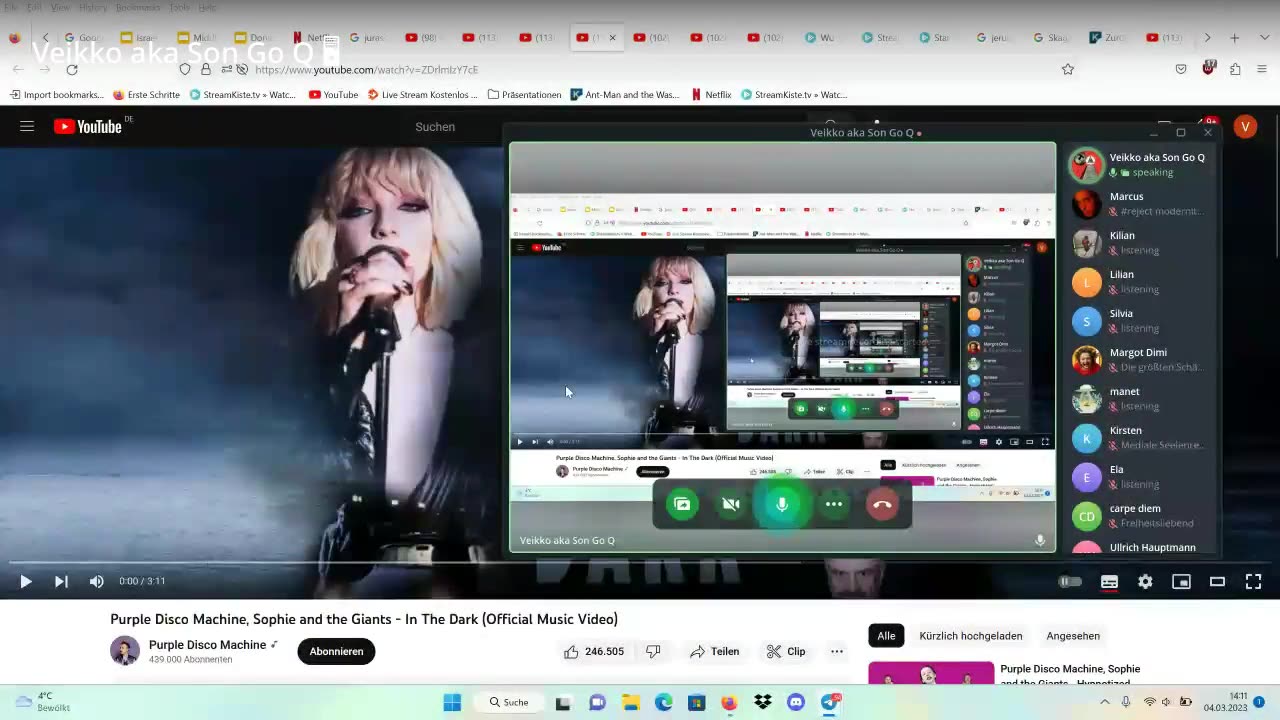Toggle YouTube autoplay switch
Image resolution: width=1280 pixels, height=720 pixels.
click(x=1070, y=581)
